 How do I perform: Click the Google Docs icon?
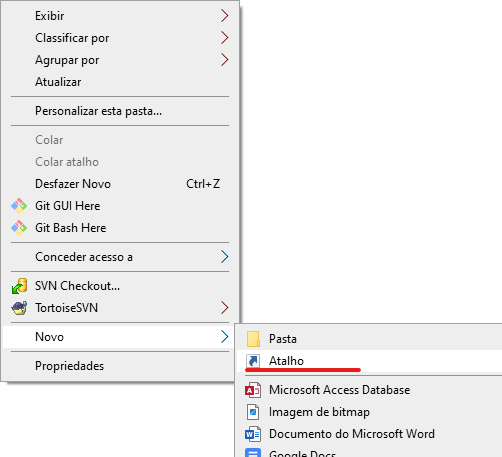tap(253, 453)
